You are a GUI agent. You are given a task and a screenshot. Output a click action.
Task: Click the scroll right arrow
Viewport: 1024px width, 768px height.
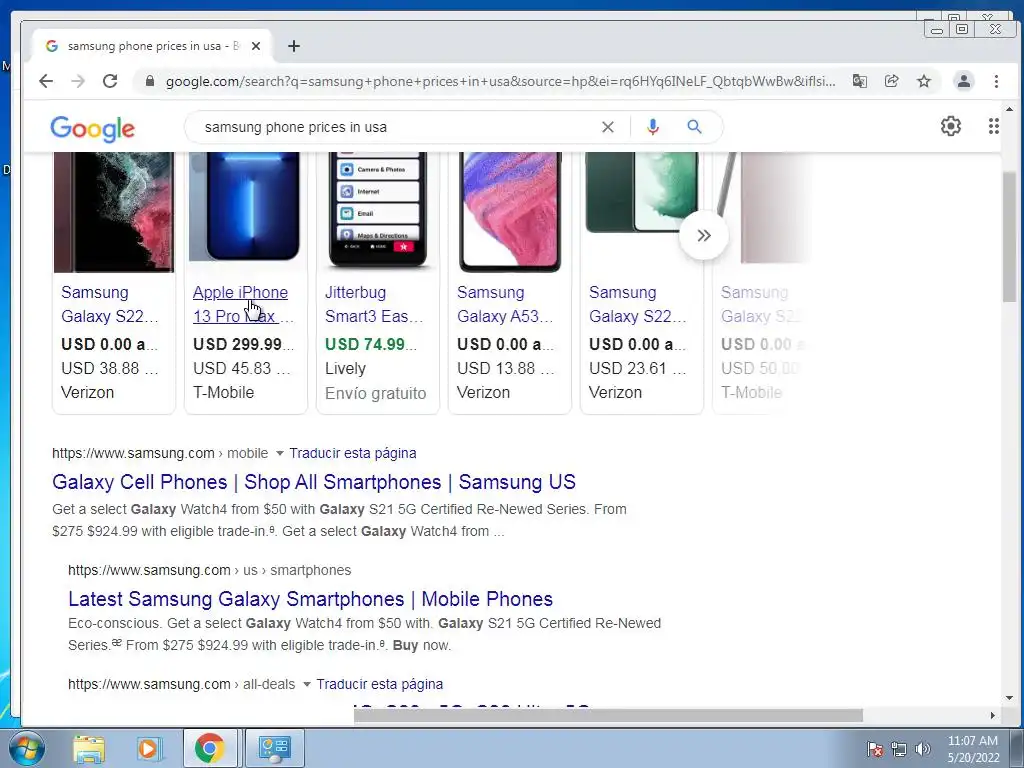point(993,716)
